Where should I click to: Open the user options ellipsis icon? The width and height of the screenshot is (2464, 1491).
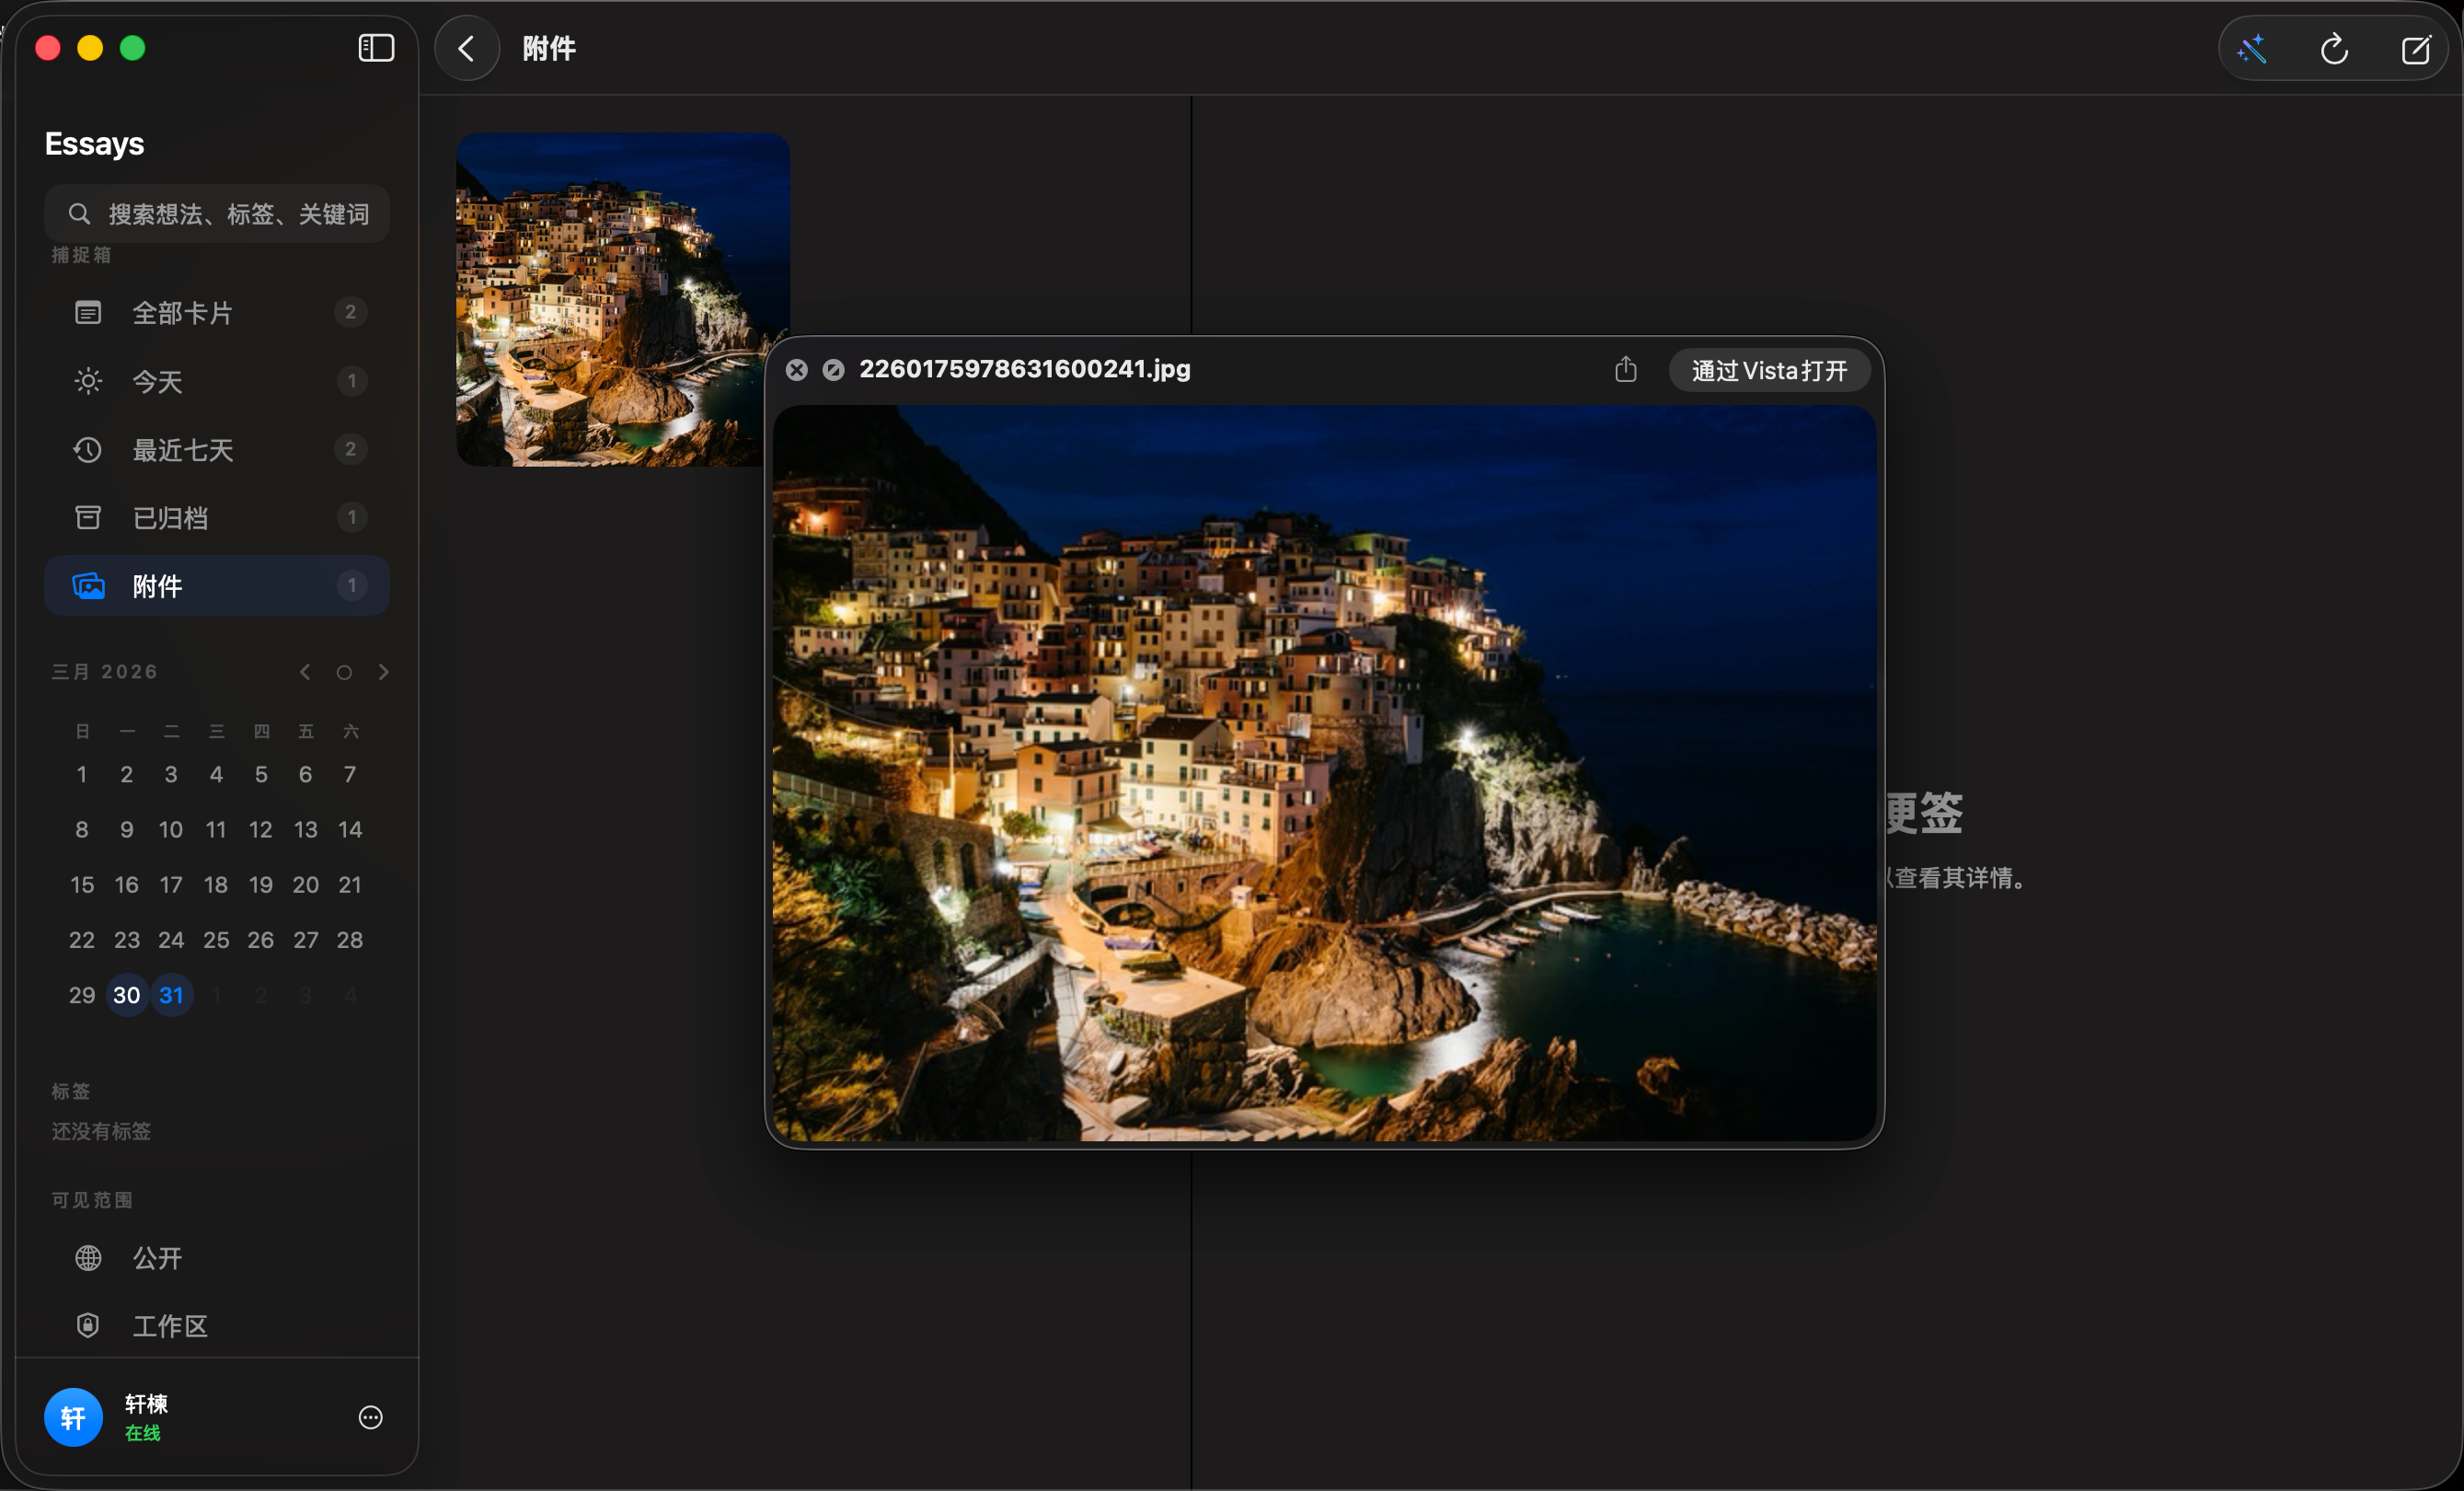pos(370,1417)
